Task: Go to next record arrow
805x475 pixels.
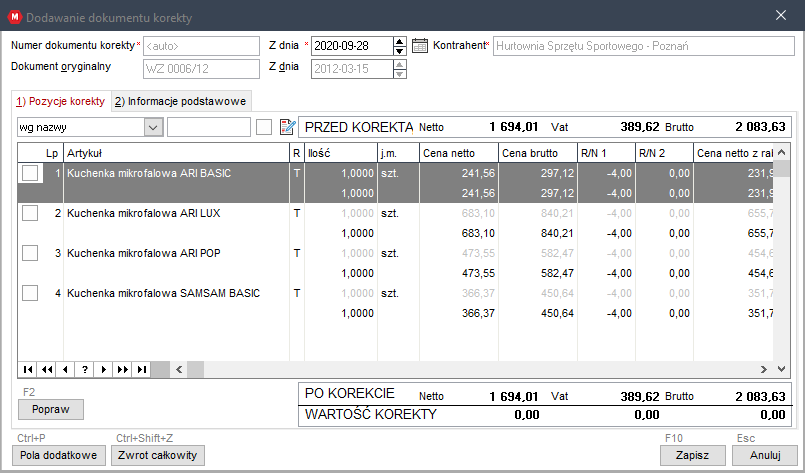Action: click(104, 369)
